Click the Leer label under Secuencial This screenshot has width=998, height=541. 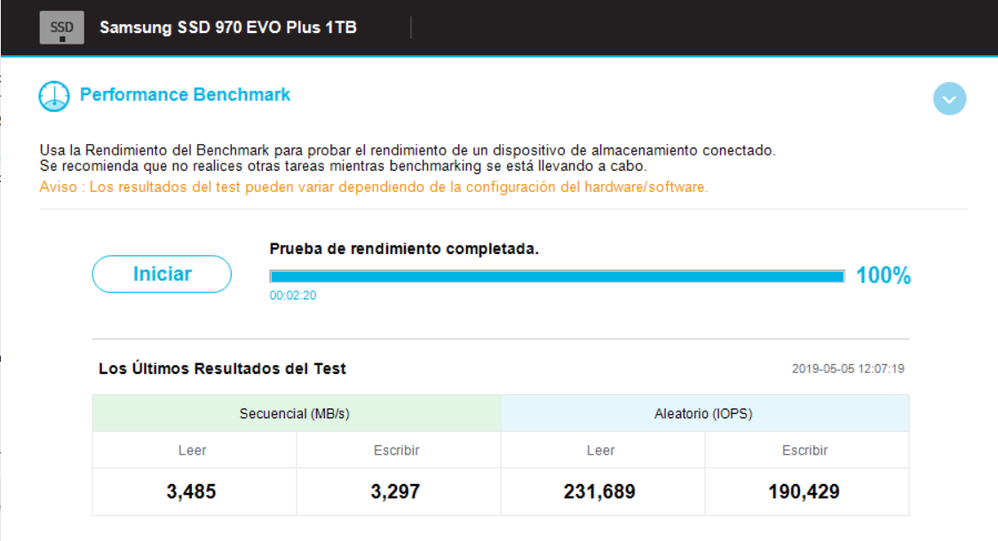(192, 450)
